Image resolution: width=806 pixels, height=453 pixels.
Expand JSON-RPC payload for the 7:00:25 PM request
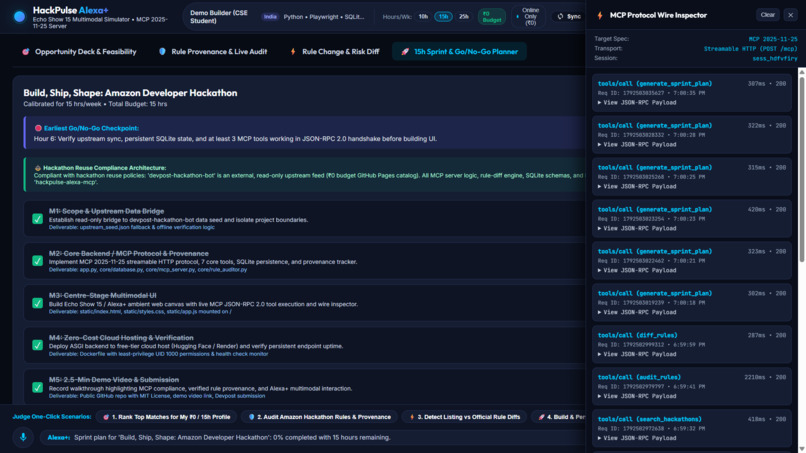coord(637,187)
